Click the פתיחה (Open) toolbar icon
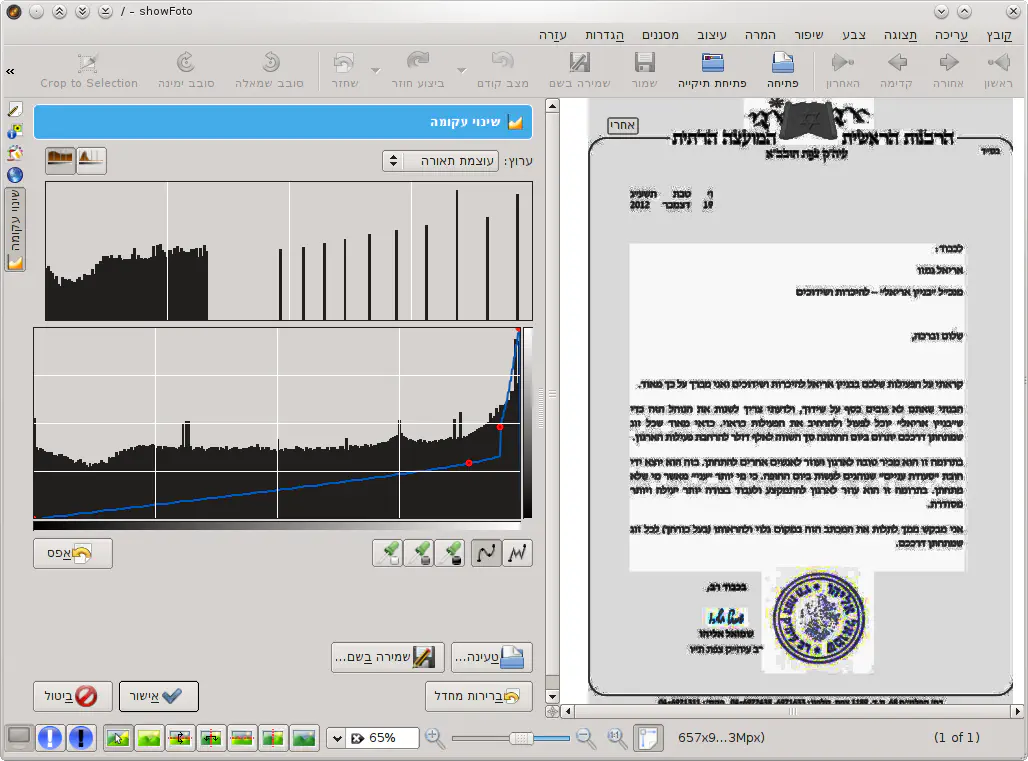The height and width of the screenshot is (761, 1028). tap(782, 70)
